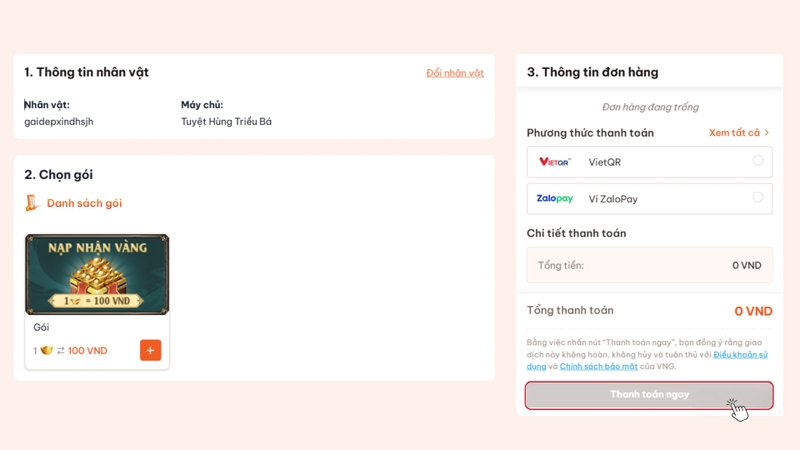800x450 pixels.
Task: Click the 1. Thông tin nhân vật heading
Action: click(x=86, y=72)
